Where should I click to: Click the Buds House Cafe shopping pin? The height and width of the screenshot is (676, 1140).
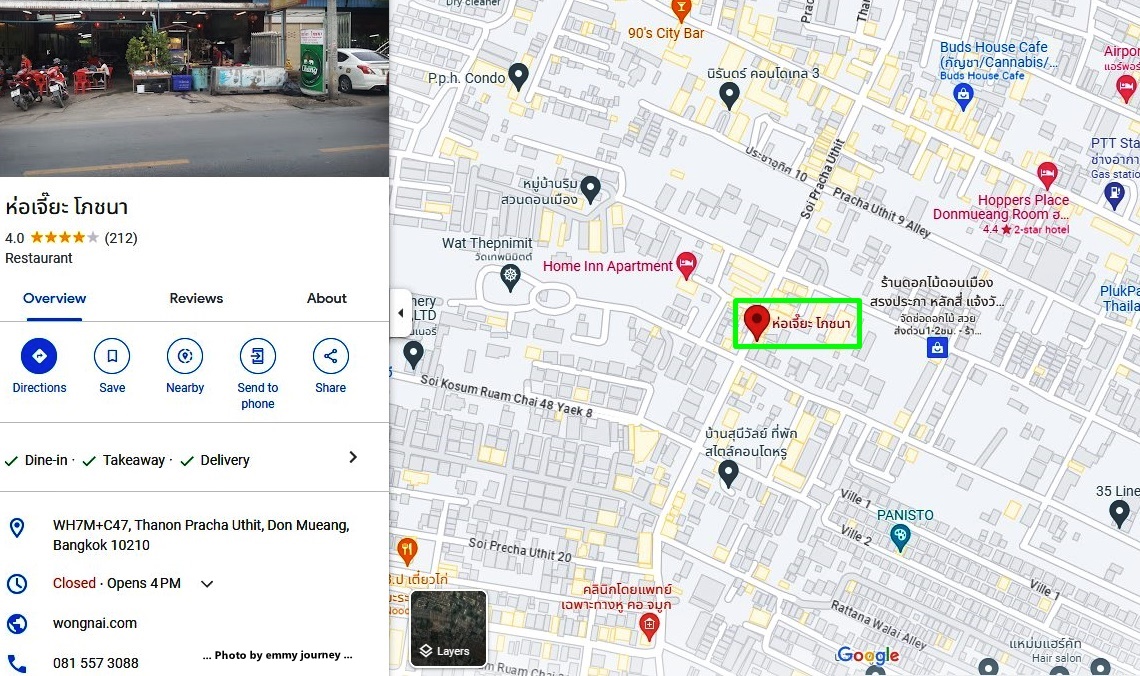coord(963,96)
